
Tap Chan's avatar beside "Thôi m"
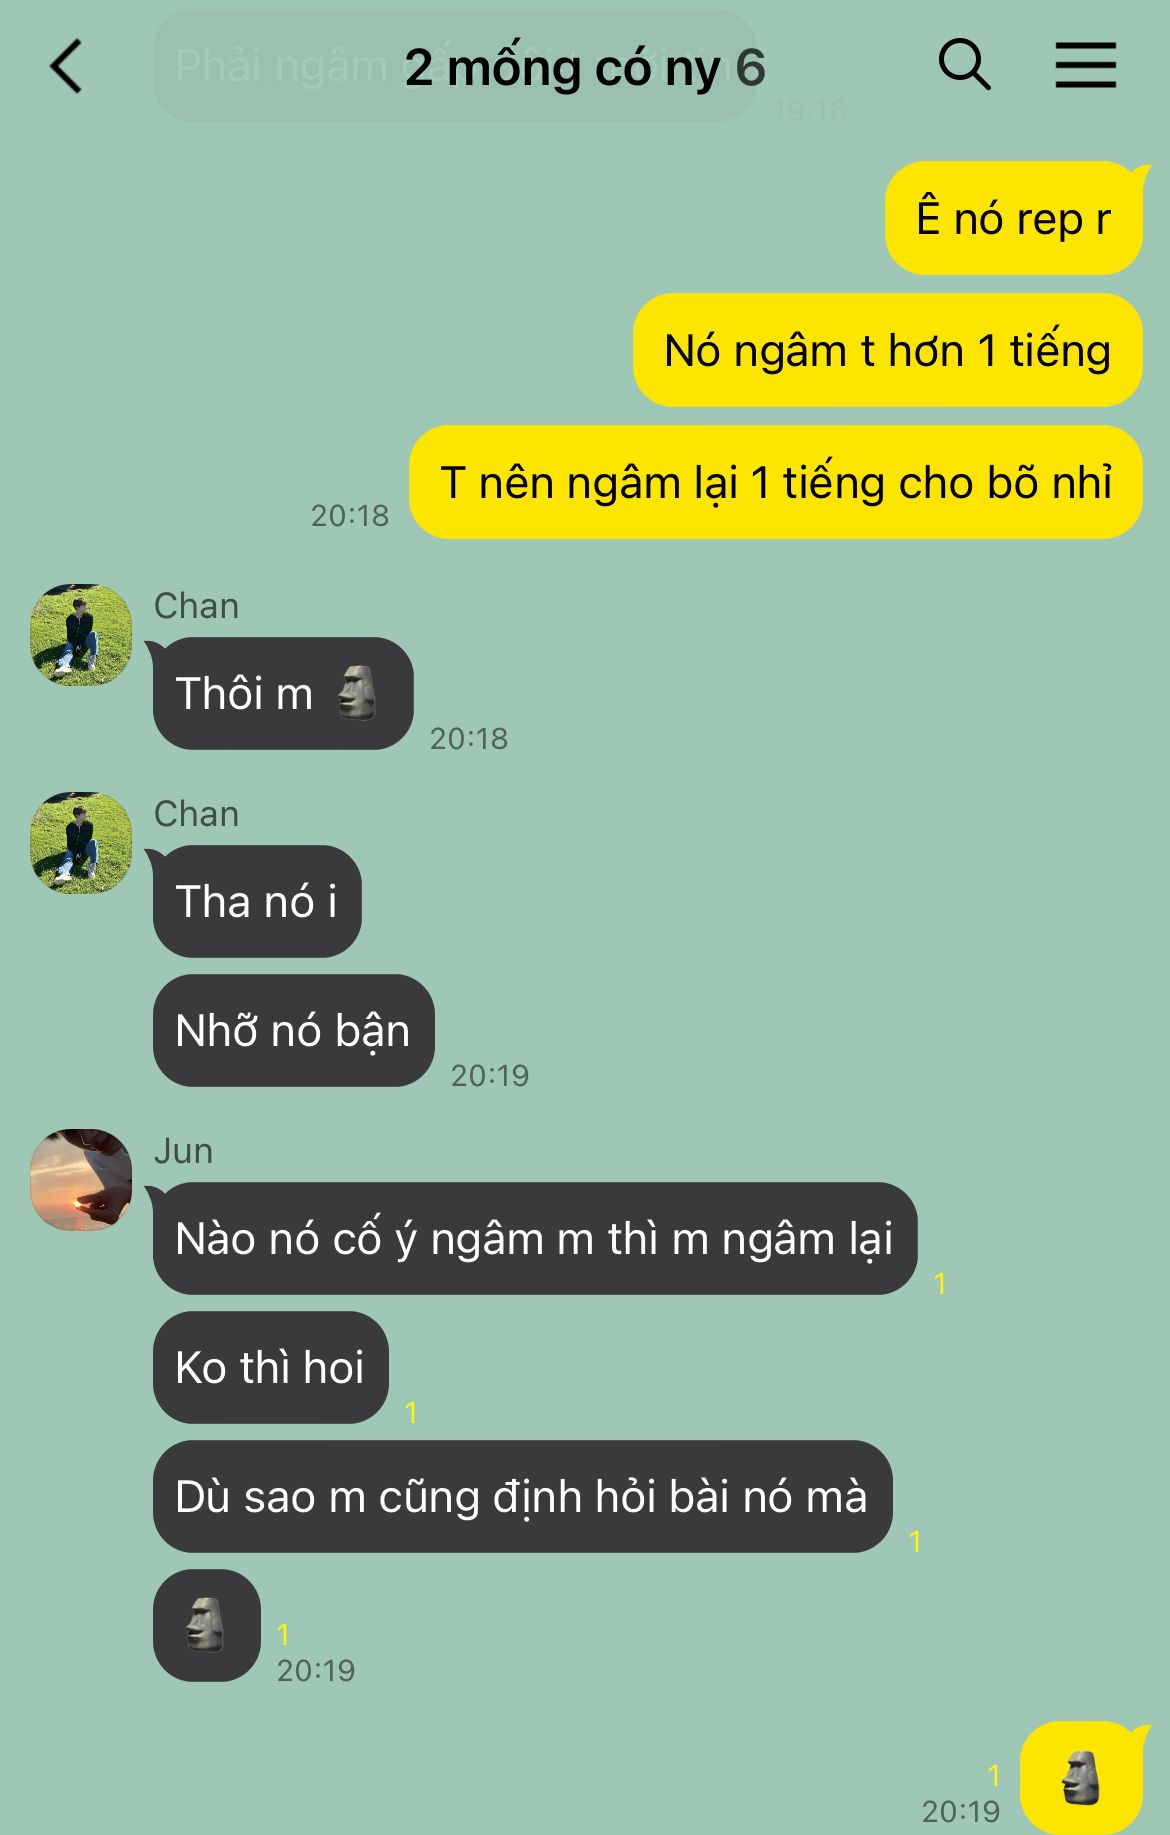pyautogui.click(x=81, y=635)
